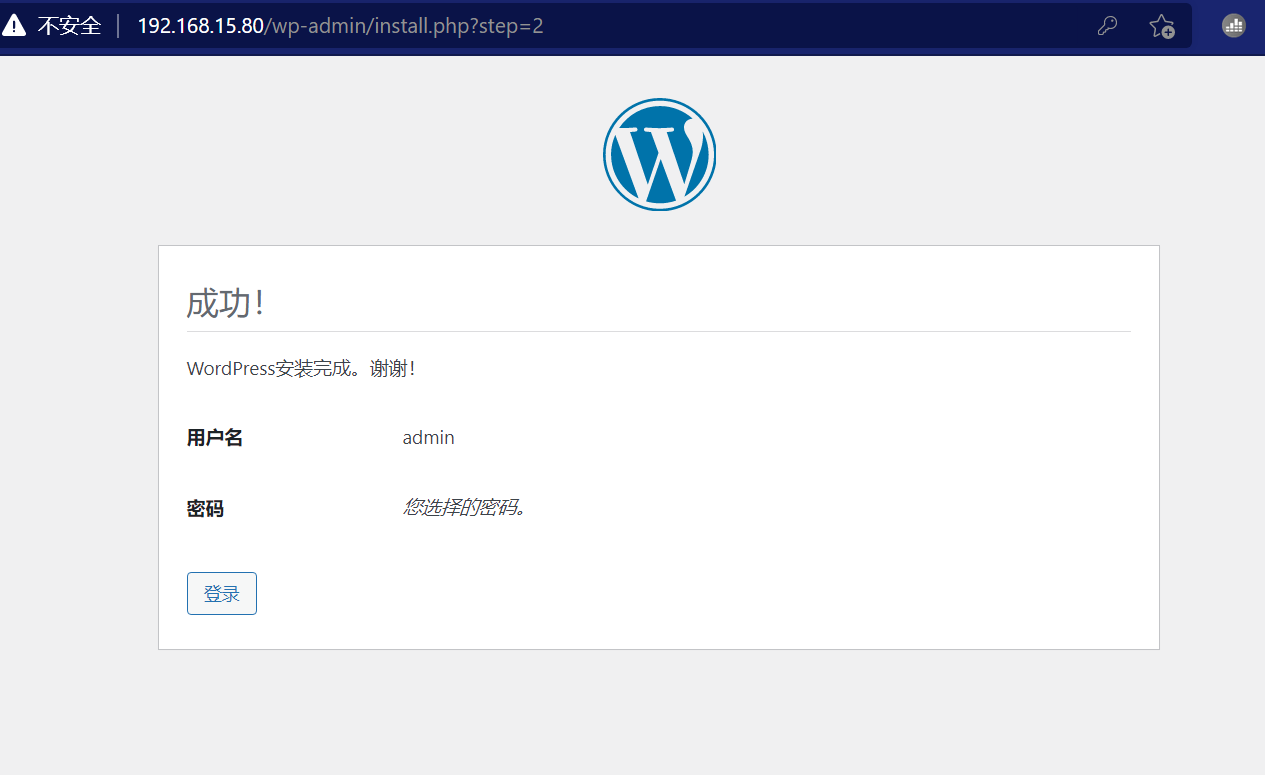Click the round extension icon in toolbar

click(x=1234, y=26)
